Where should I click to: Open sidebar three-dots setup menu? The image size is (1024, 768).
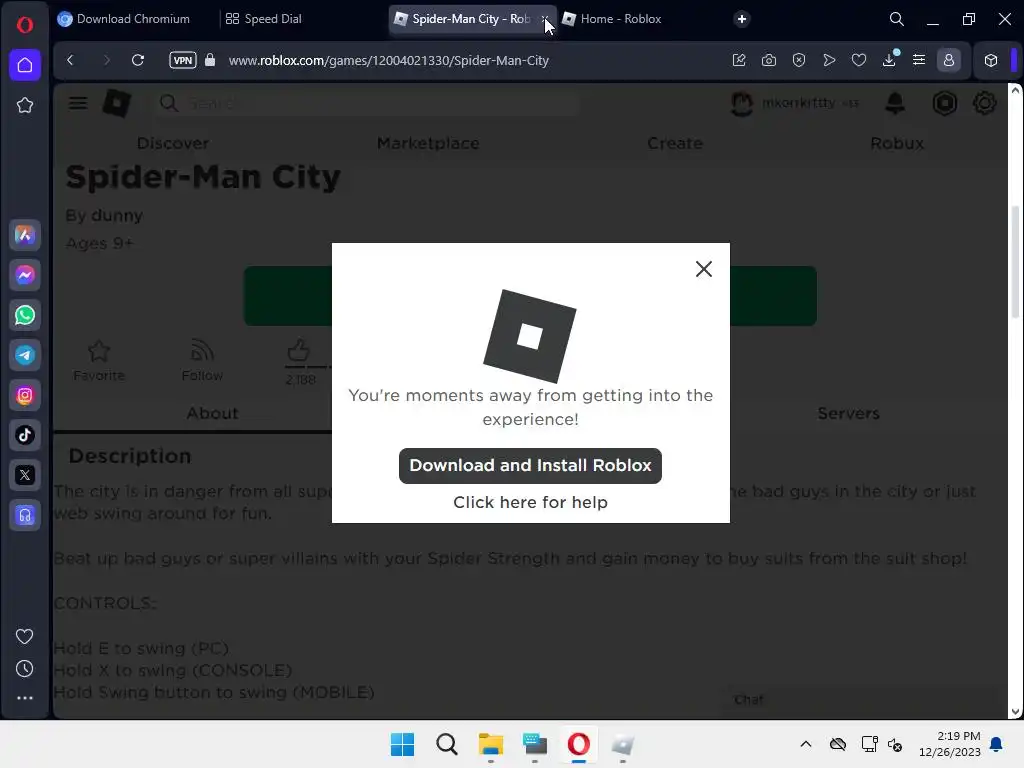[25, 698]
